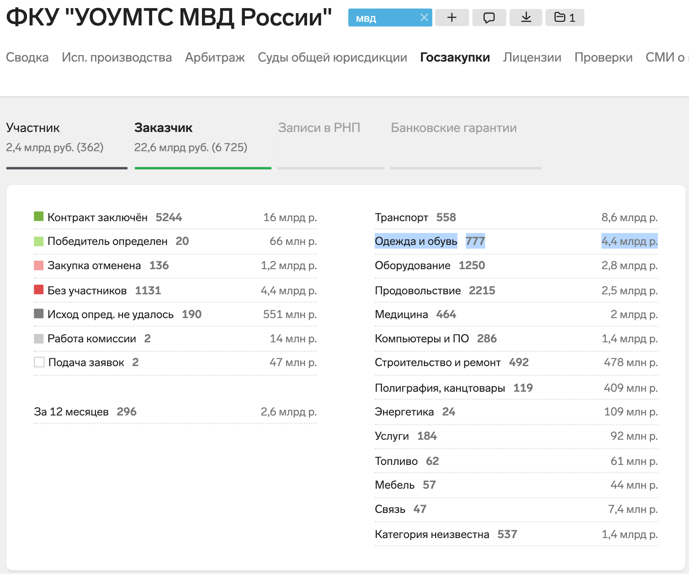Click the red Без участников color square
The width and height of the screenshot is (689, 574).
(x=39, y=290)
